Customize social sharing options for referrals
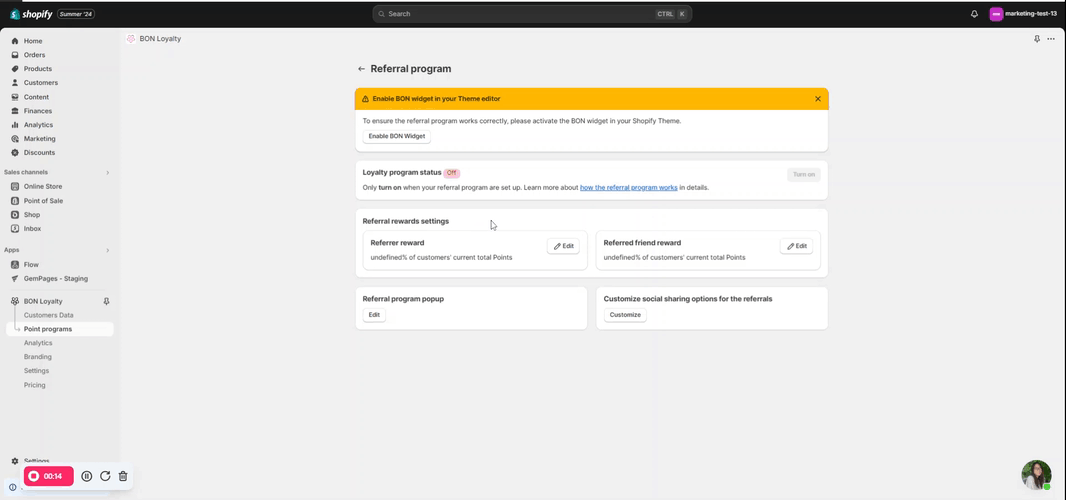 (x=625, y=315)
